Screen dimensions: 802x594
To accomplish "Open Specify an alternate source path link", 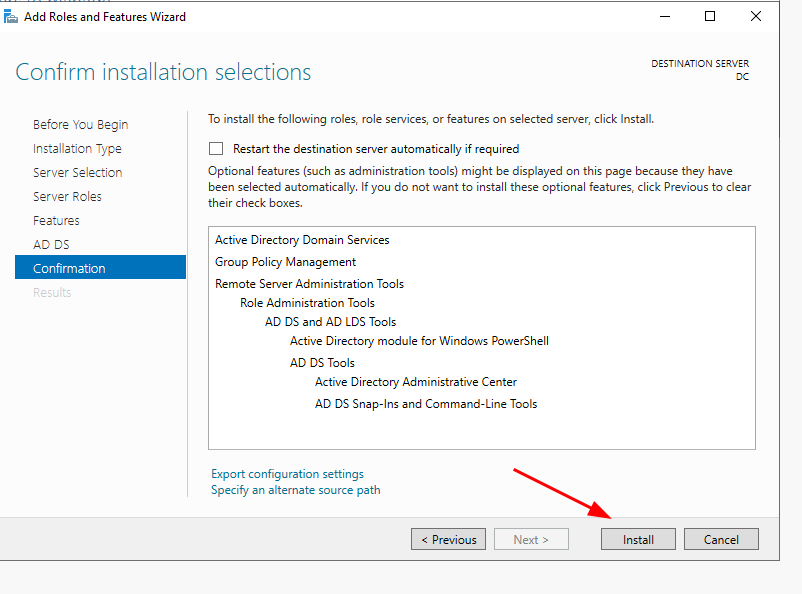I will (296, 490).
